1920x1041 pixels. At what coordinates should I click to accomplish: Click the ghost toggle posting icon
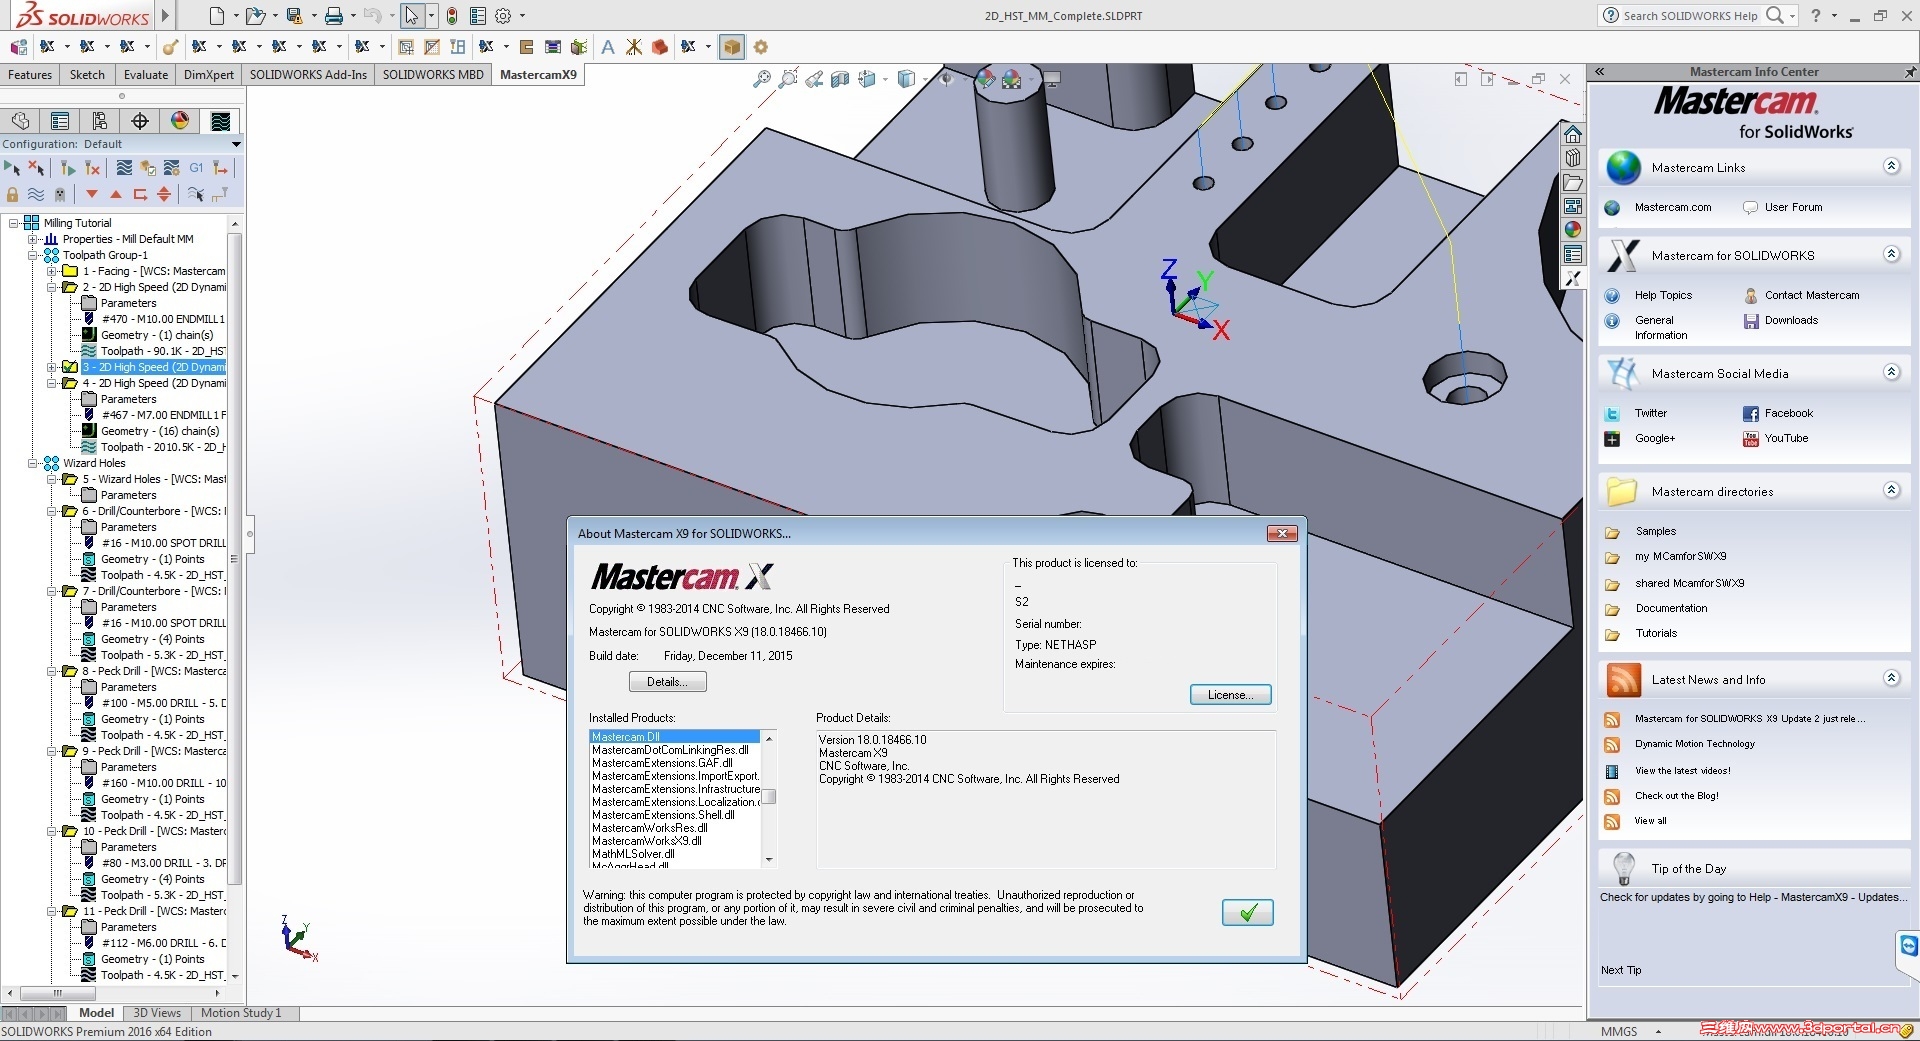60,194
